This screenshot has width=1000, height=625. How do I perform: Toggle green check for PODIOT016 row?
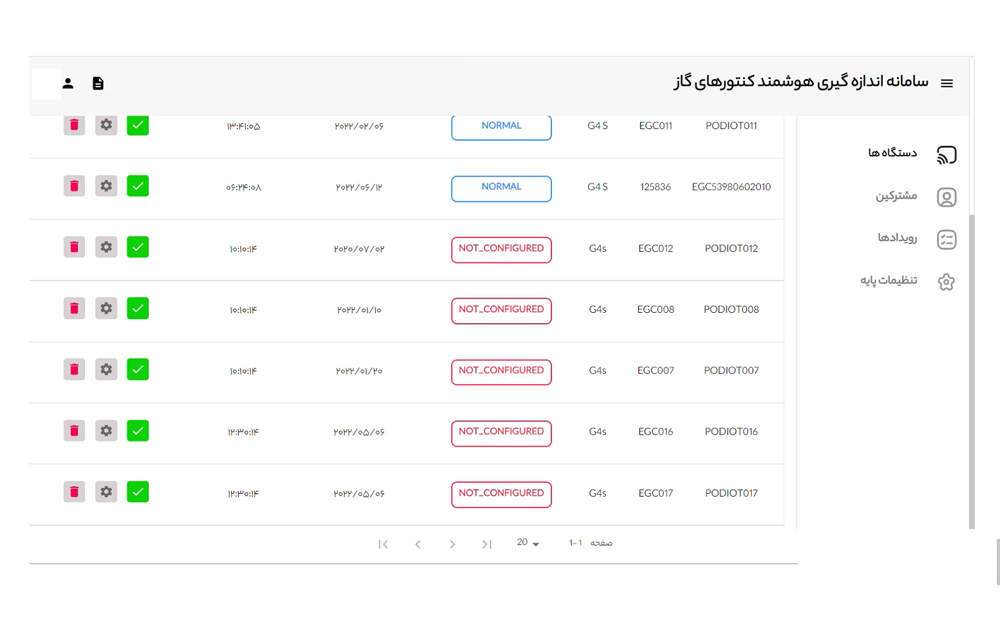pyautogui.click(x=138, y=430)
